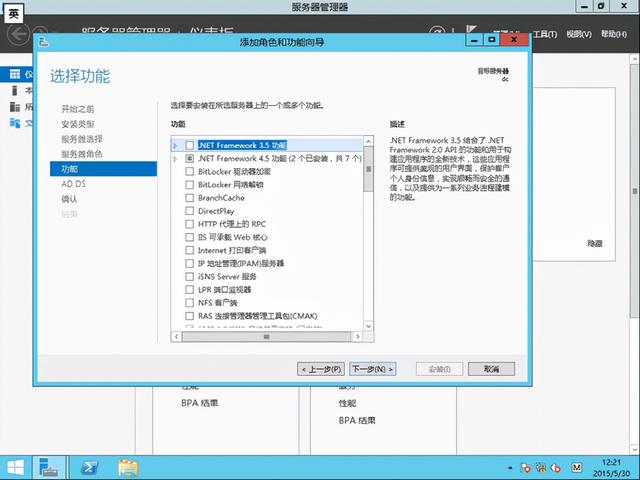Click feature list scroll up arrow
Viewport: 640px width, 480px height.
[368, 141]
